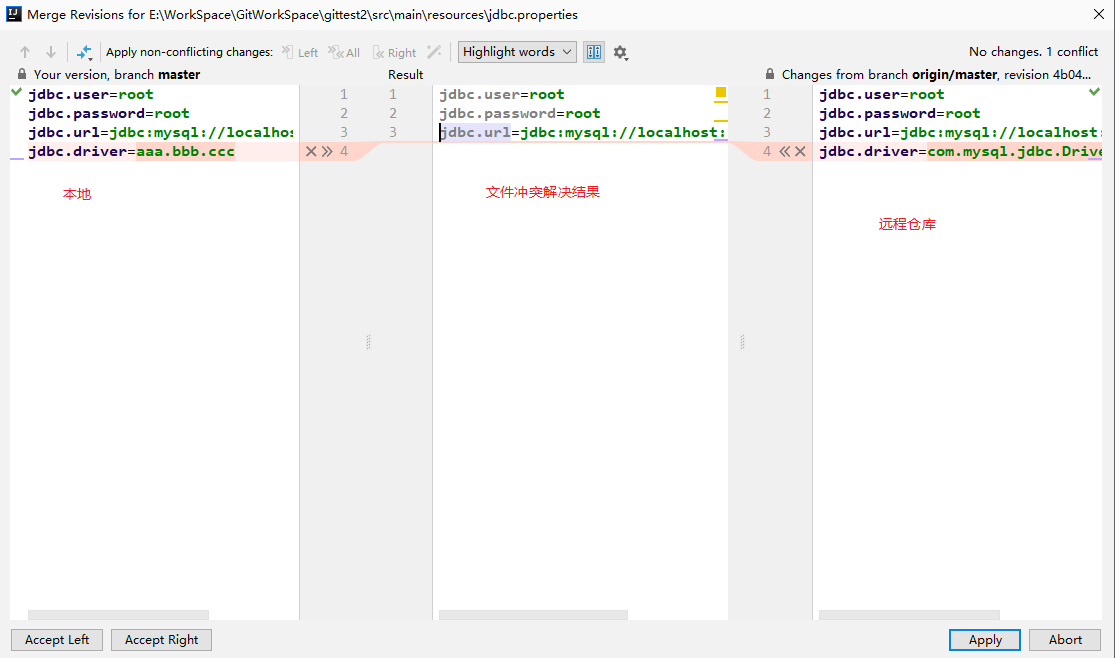
Task: Click jdbc.user=root in left pane
Action: 91,94
